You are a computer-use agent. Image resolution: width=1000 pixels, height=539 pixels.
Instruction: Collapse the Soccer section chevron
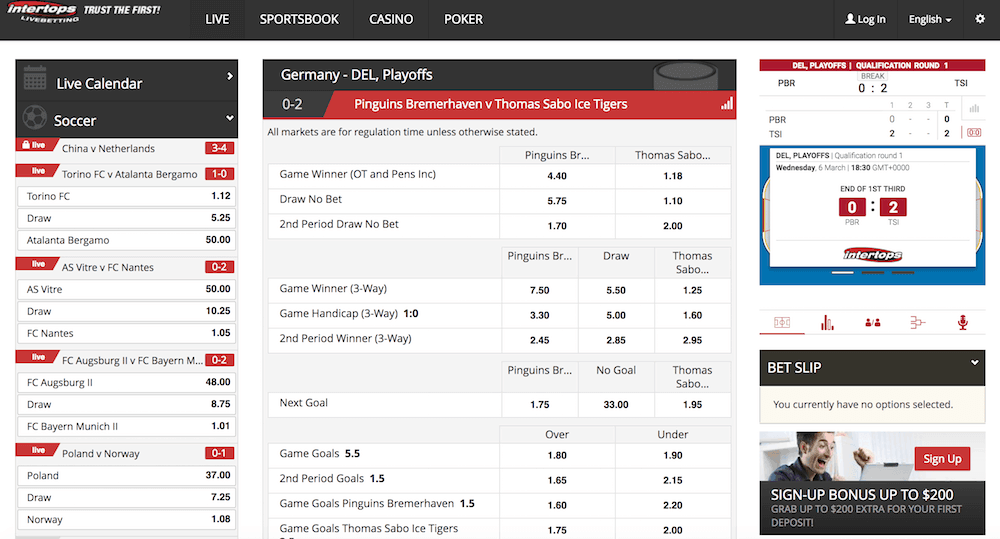coord(230,118)
